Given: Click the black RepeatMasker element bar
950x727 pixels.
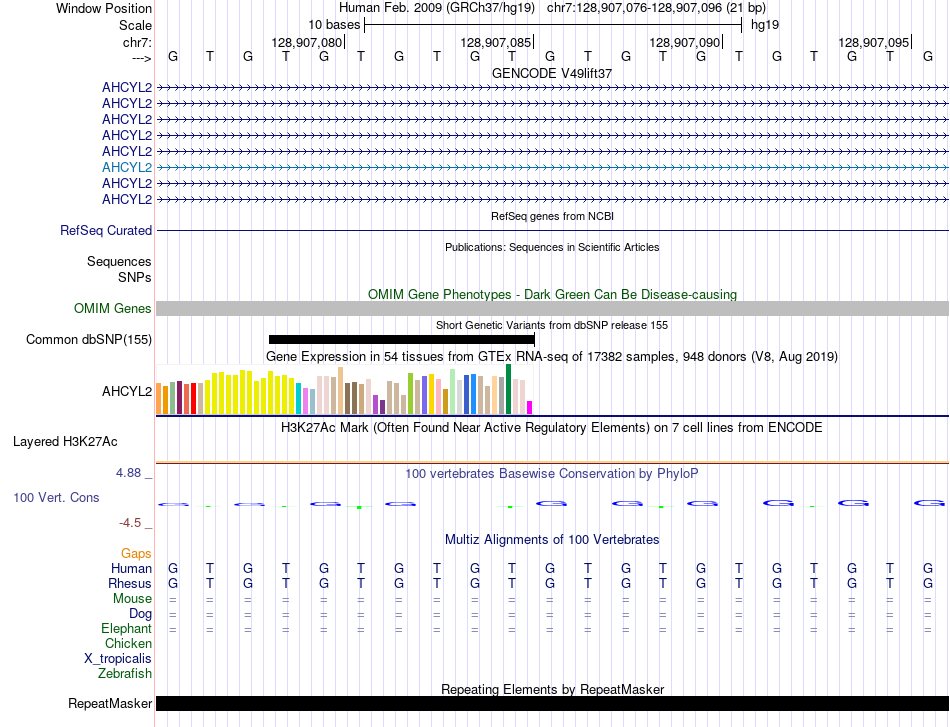Looking at the screenshot, I should pos(552,704).
